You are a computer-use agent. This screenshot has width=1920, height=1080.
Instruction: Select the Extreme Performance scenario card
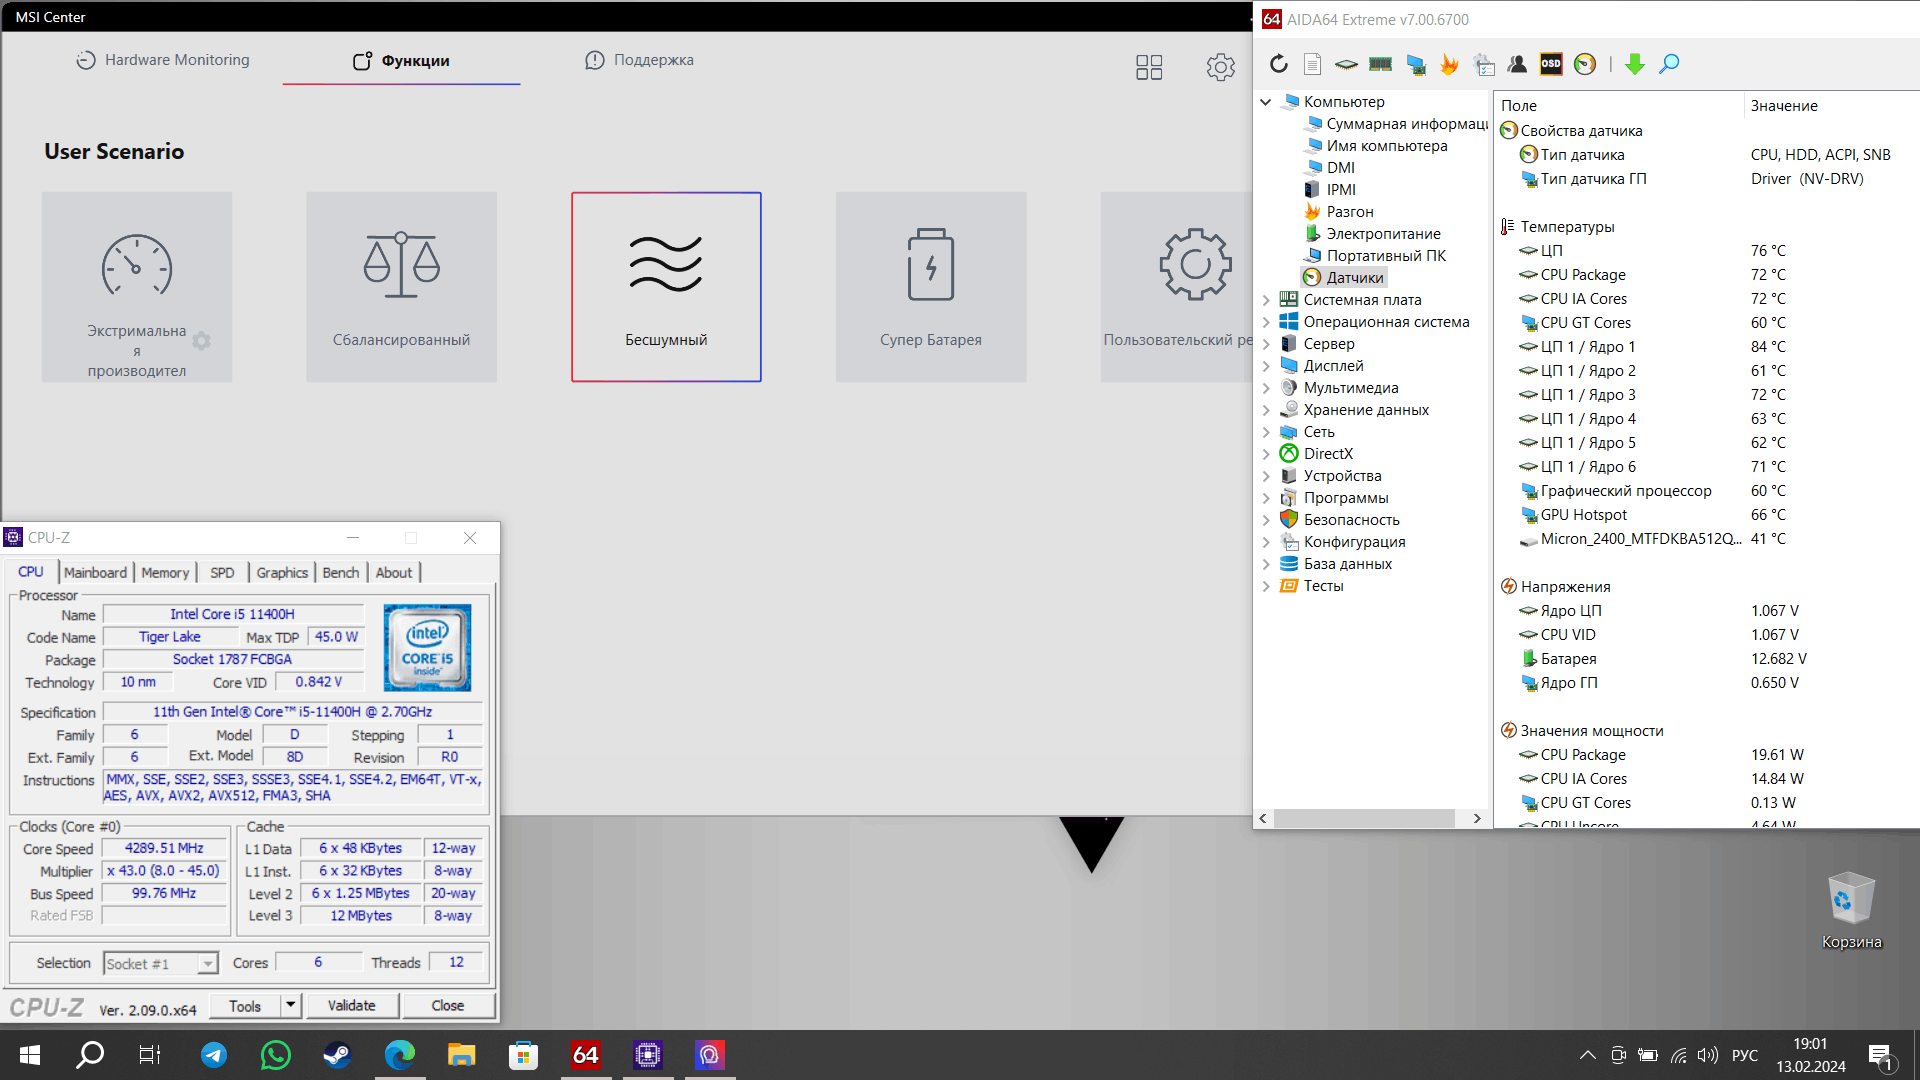point(137,287)
